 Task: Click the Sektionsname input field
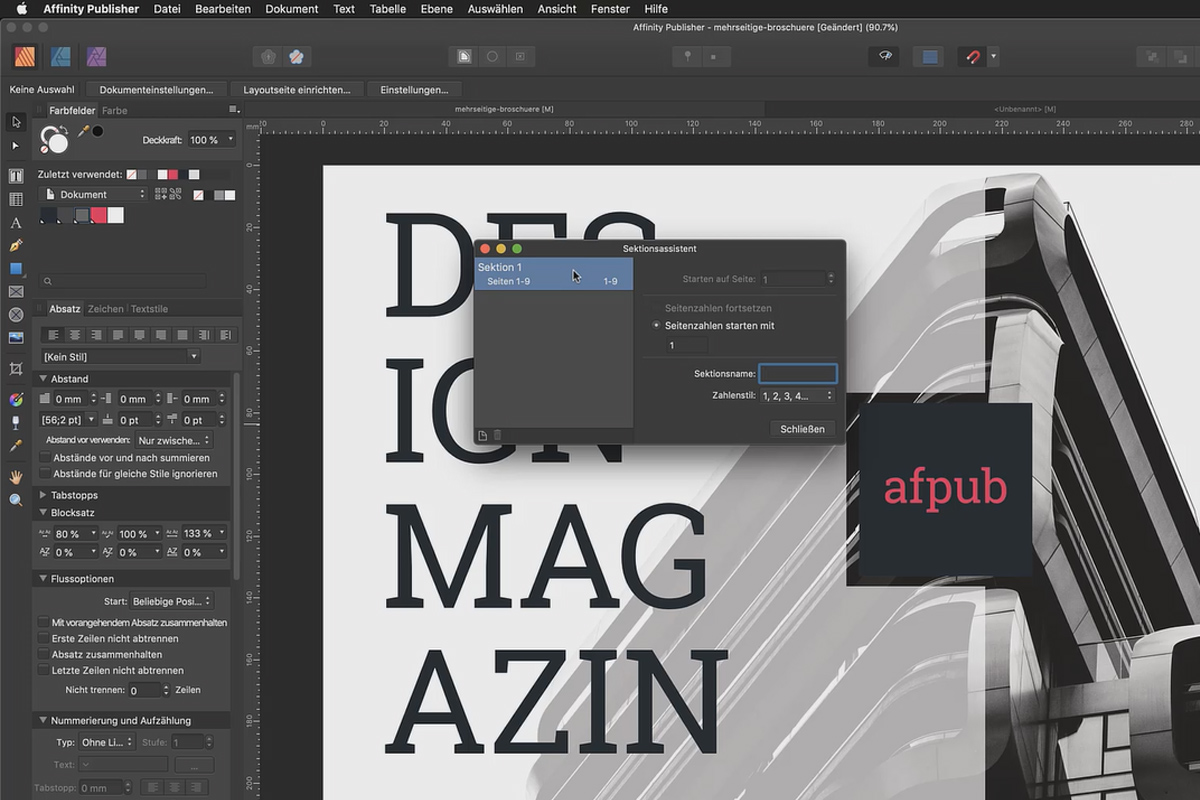797,373
